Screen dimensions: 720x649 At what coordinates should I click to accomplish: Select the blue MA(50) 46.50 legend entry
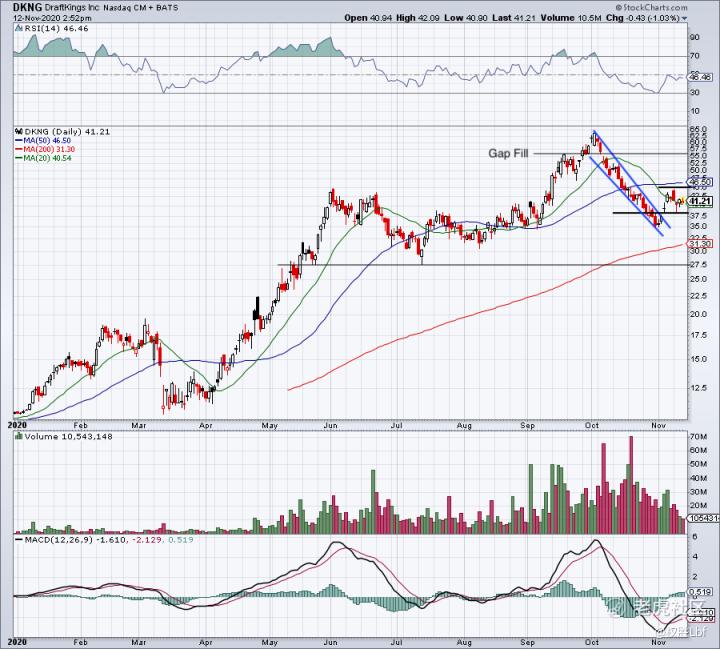[x=43, y=141]
